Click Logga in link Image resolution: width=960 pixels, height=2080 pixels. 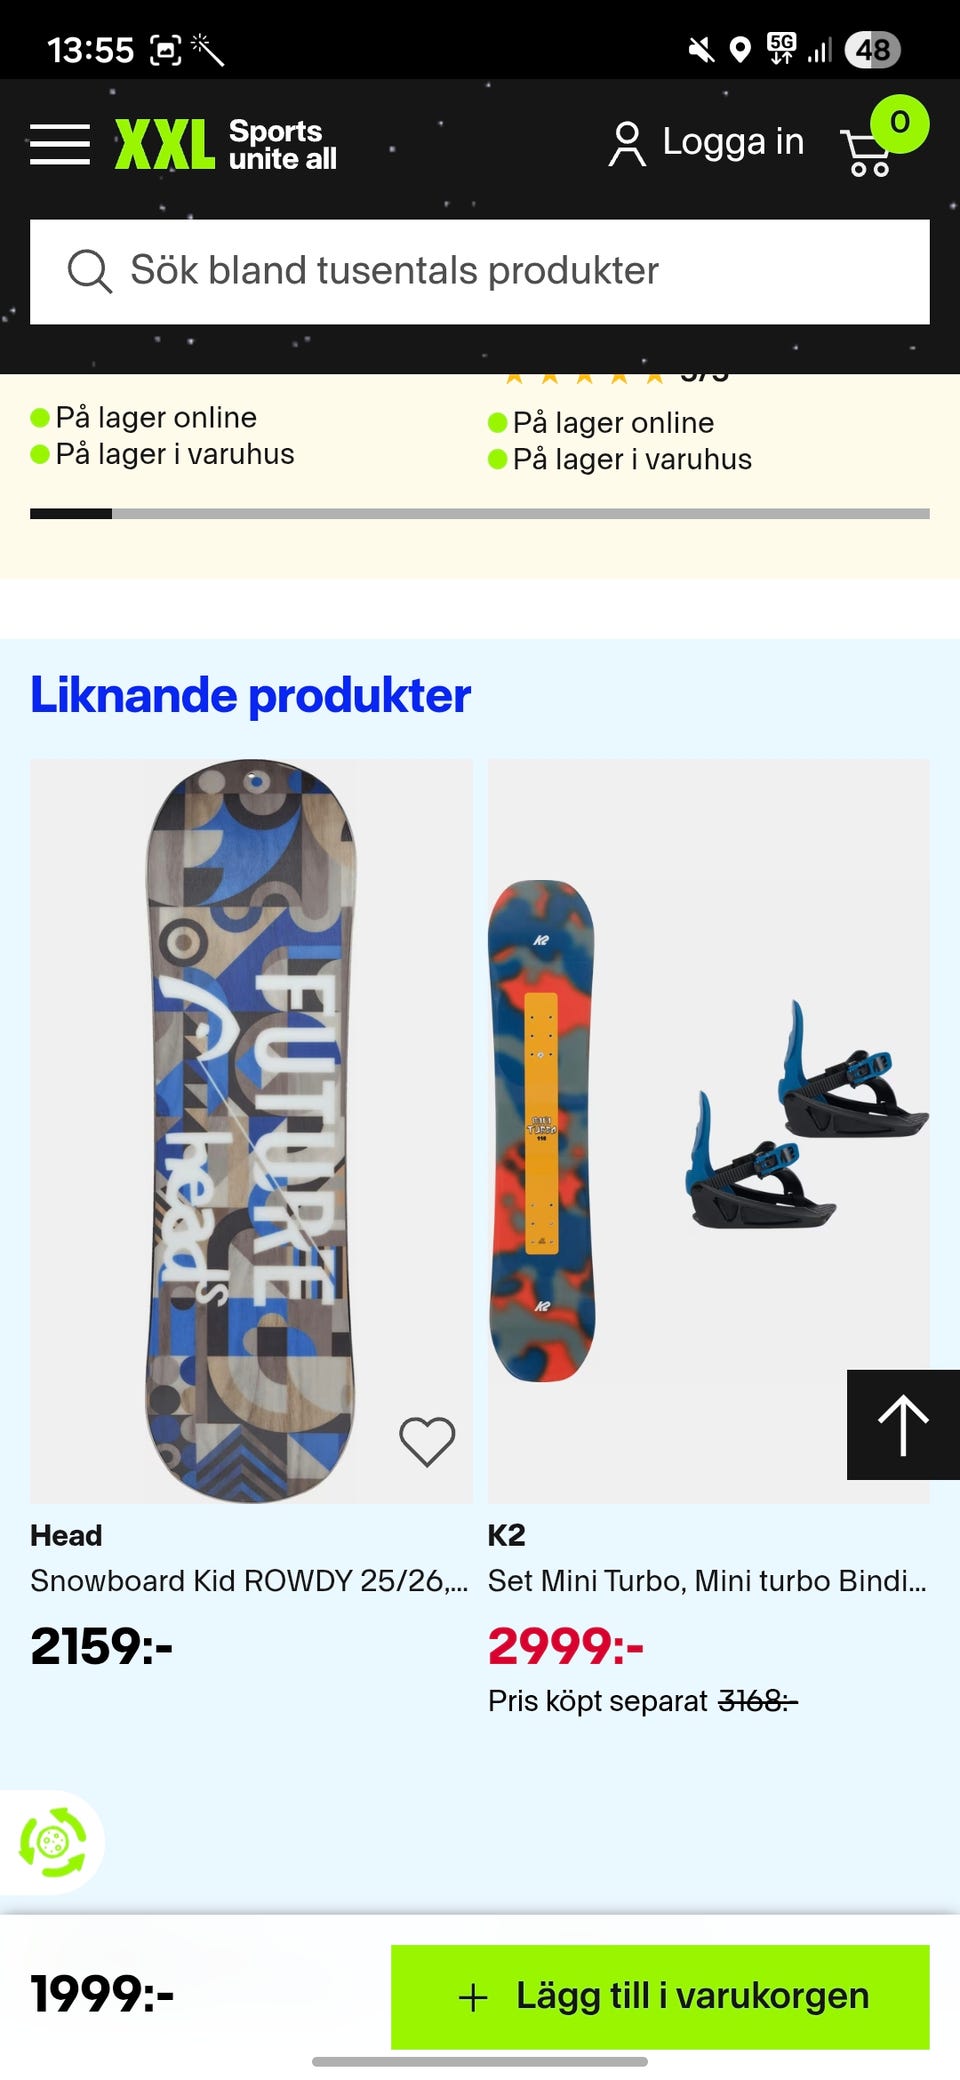click(x=733, y=142)
